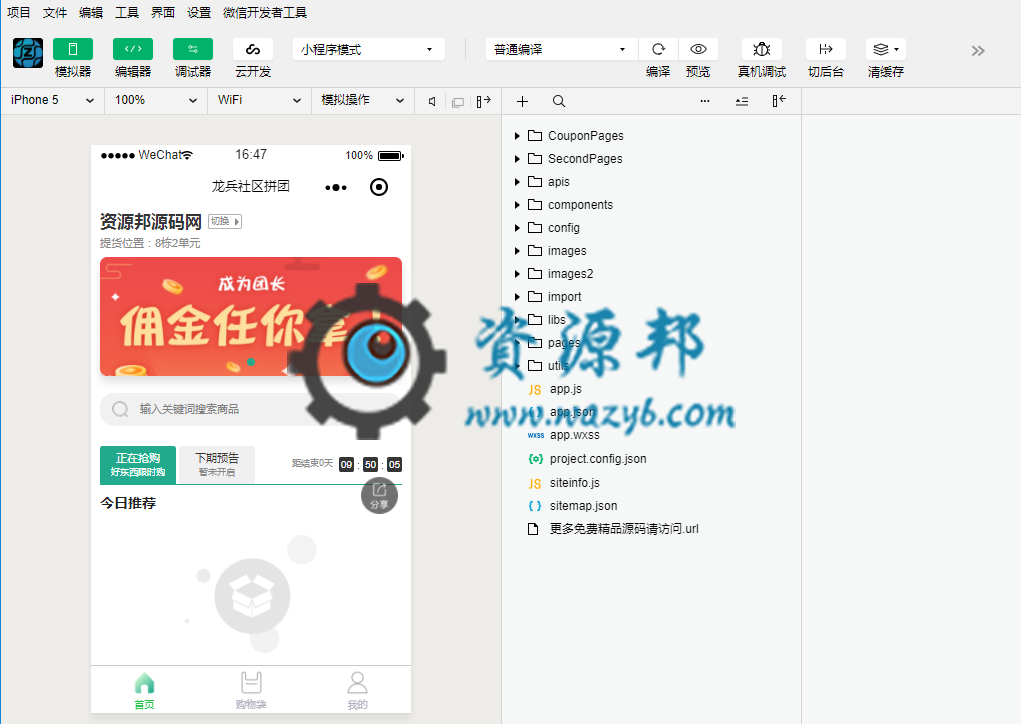Expand the toolbar overflow double-arrow
Screen dimensions: 1021x724
[x=978, y=51]
